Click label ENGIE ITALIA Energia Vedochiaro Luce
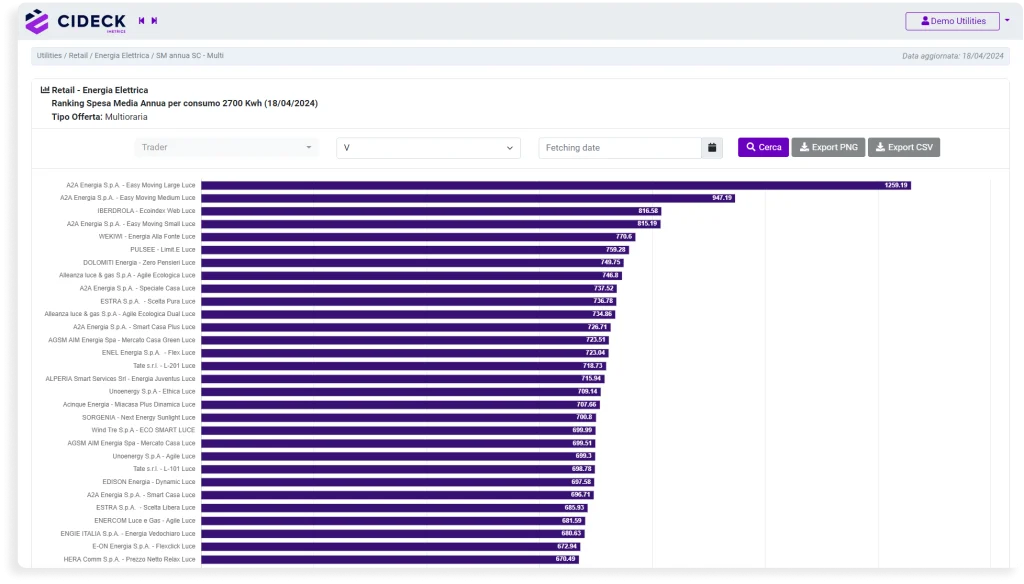This screenshot has width=1024, height=584. [128, 534]
